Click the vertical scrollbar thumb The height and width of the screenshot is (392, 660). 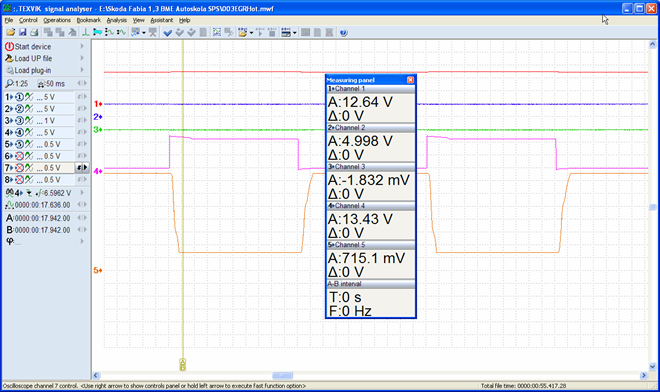(x=652, y=207)
